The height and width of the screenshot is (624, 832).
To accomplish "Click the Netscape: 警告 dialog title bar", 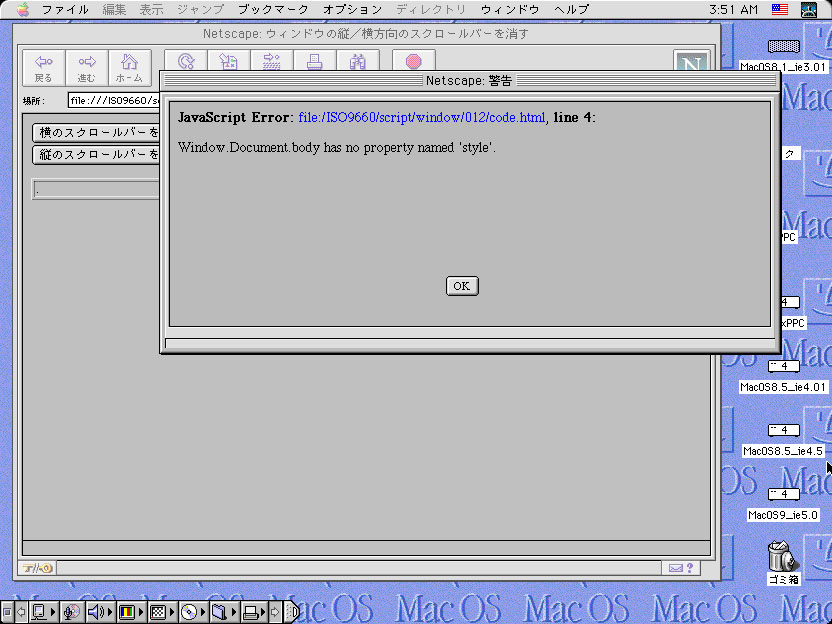I will coord(470,80).
